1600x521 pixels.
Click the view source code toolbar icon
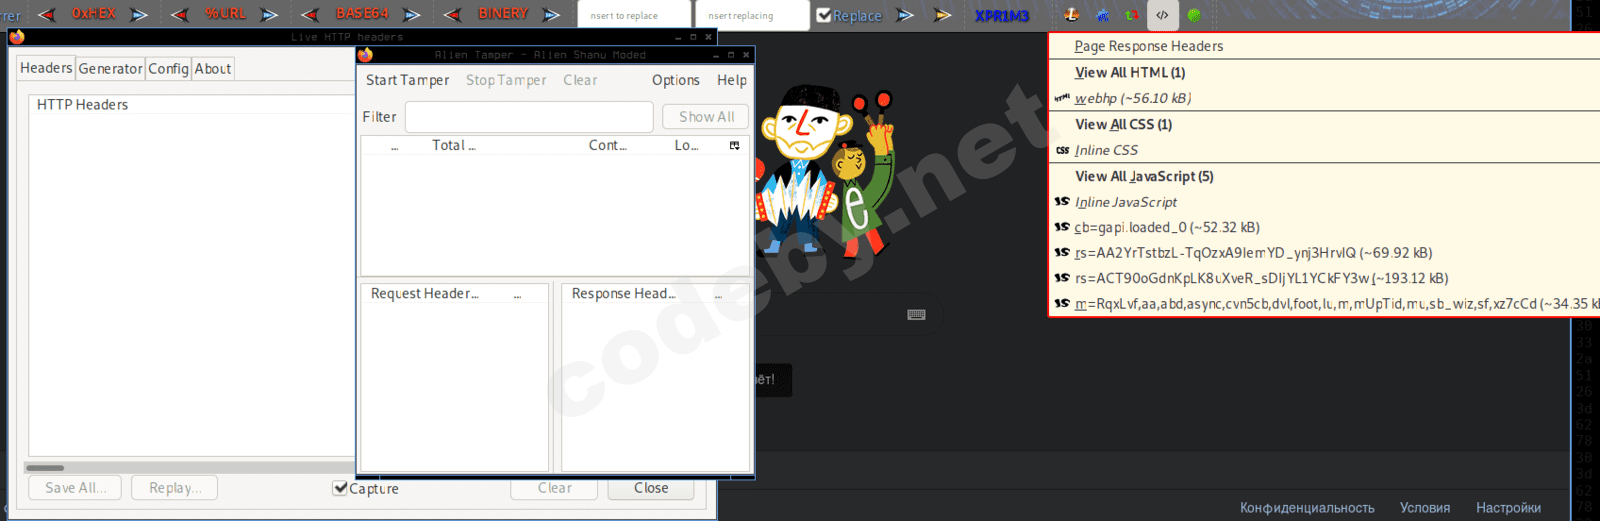point(1162,15)
